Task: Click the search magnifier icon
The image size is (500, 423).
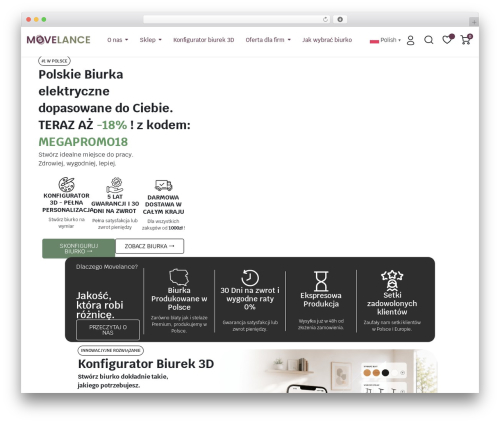Action: point(429,40)
